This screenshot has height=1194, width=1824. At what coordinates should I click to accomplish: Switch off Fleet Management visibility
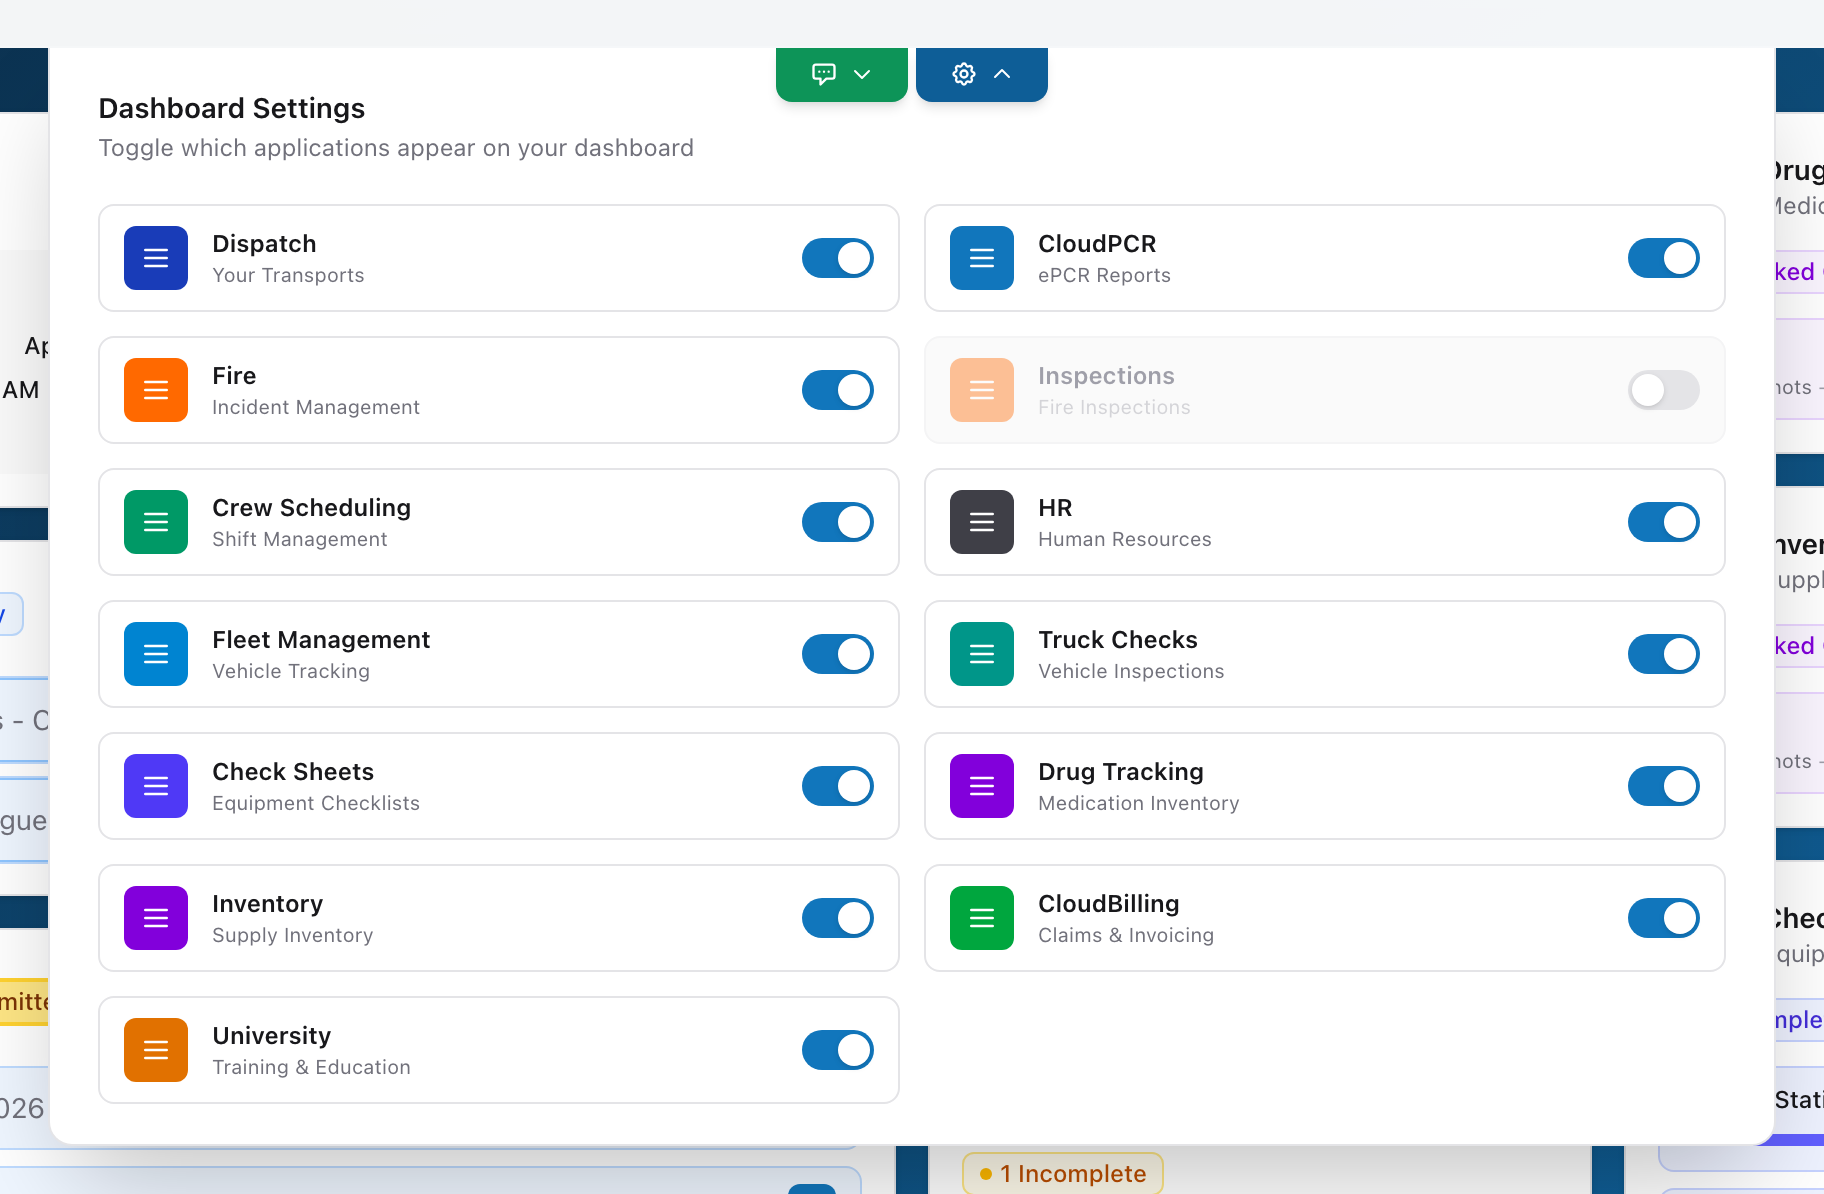pyautogui.click(x=838, y=654)
